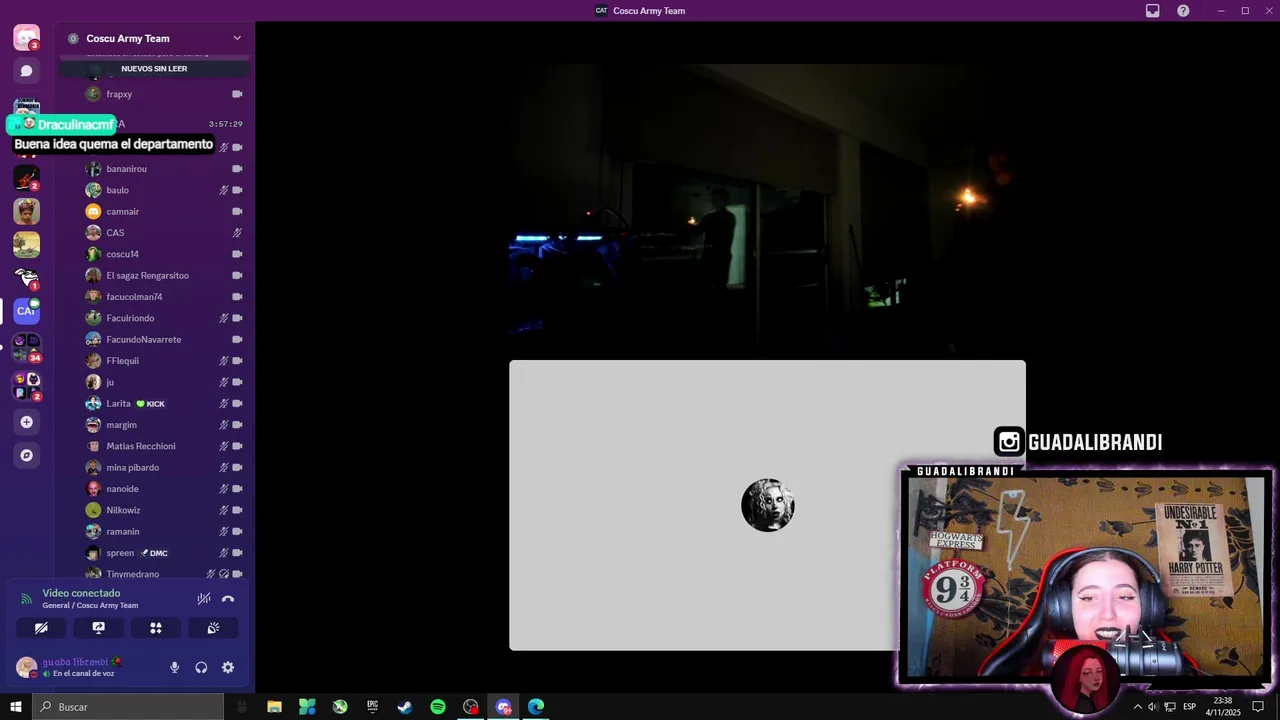Image resolution: width=1280 pixels, height=720 pixels.
Task: Click the Buscar taskbar search box
Action: pos(128,707)
